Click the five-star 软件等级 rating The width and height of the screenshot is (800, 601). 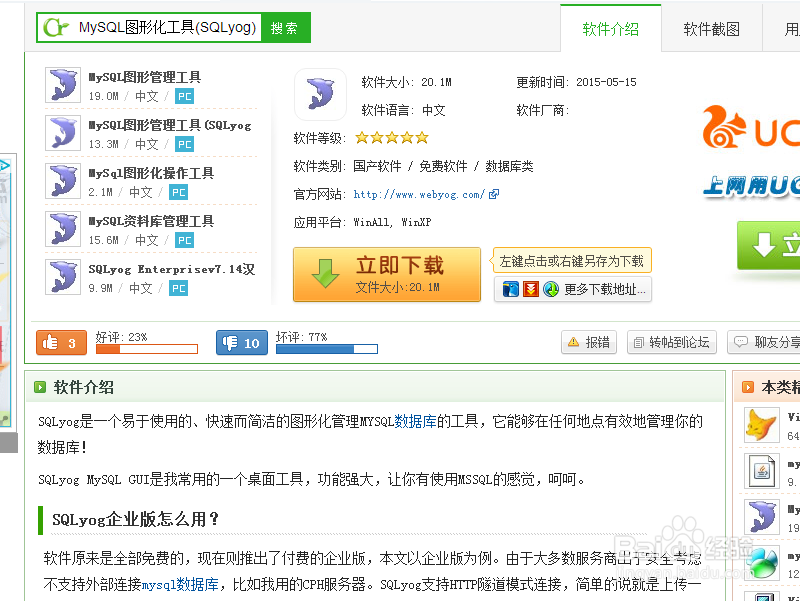392,137
